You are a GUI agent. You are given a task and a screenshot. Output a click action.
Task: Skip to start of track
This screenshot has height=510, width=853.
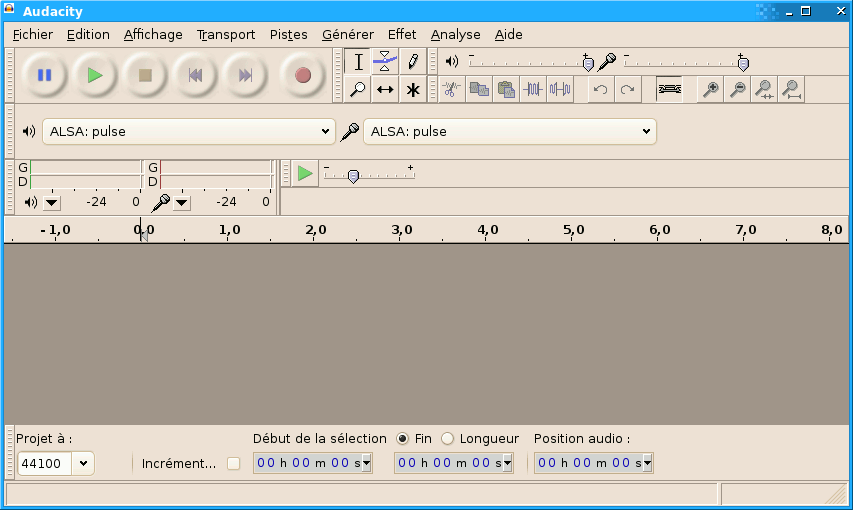click(195, 75)
